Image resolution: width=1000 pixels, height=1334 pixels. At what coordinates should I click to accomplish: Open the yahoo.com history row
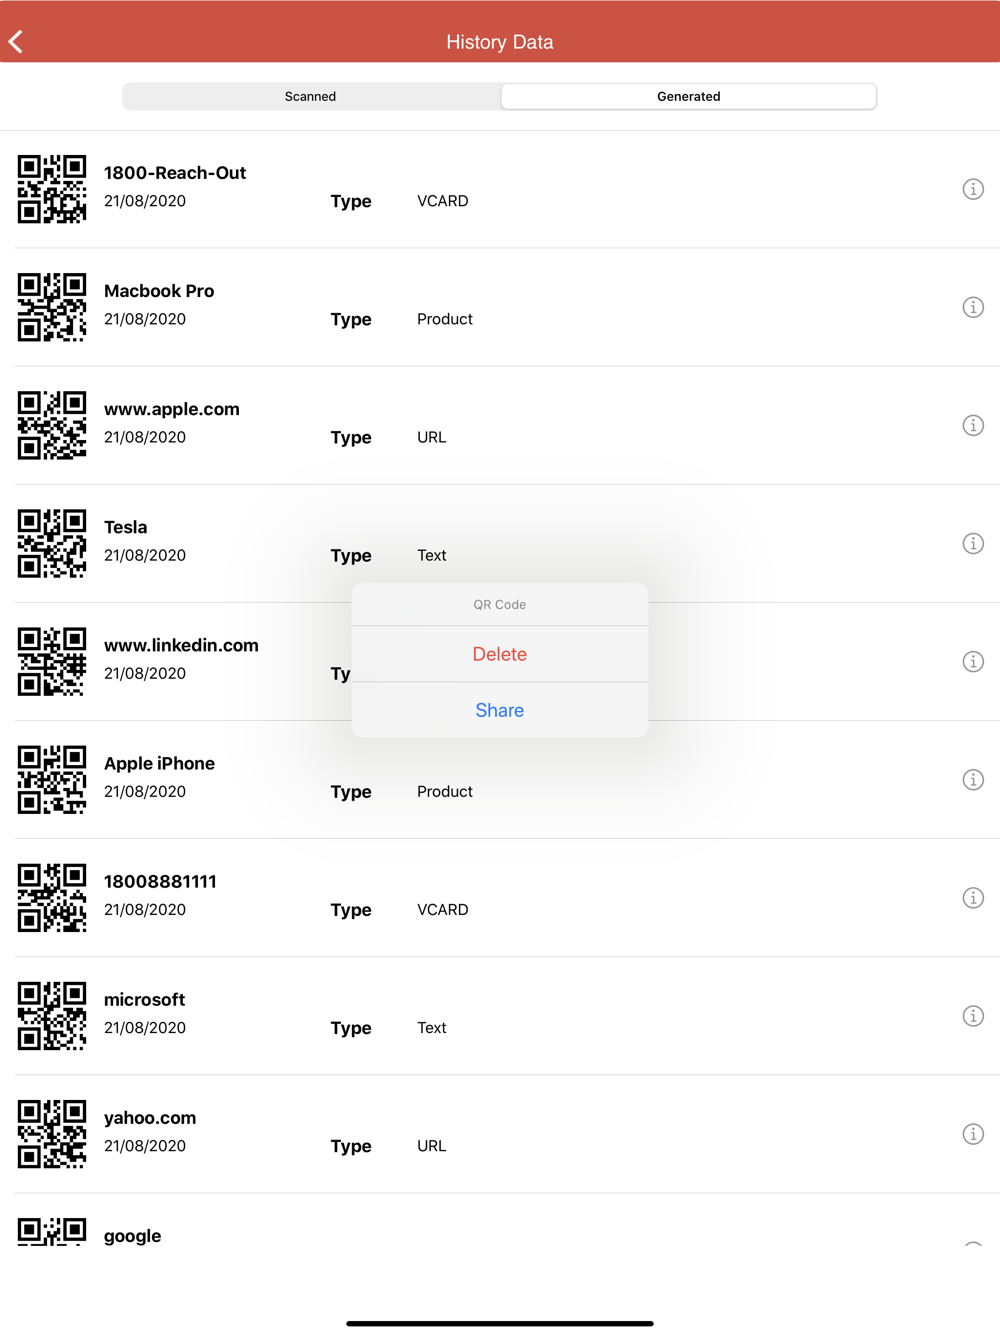pyautogui.click(x=500, y=1134)
